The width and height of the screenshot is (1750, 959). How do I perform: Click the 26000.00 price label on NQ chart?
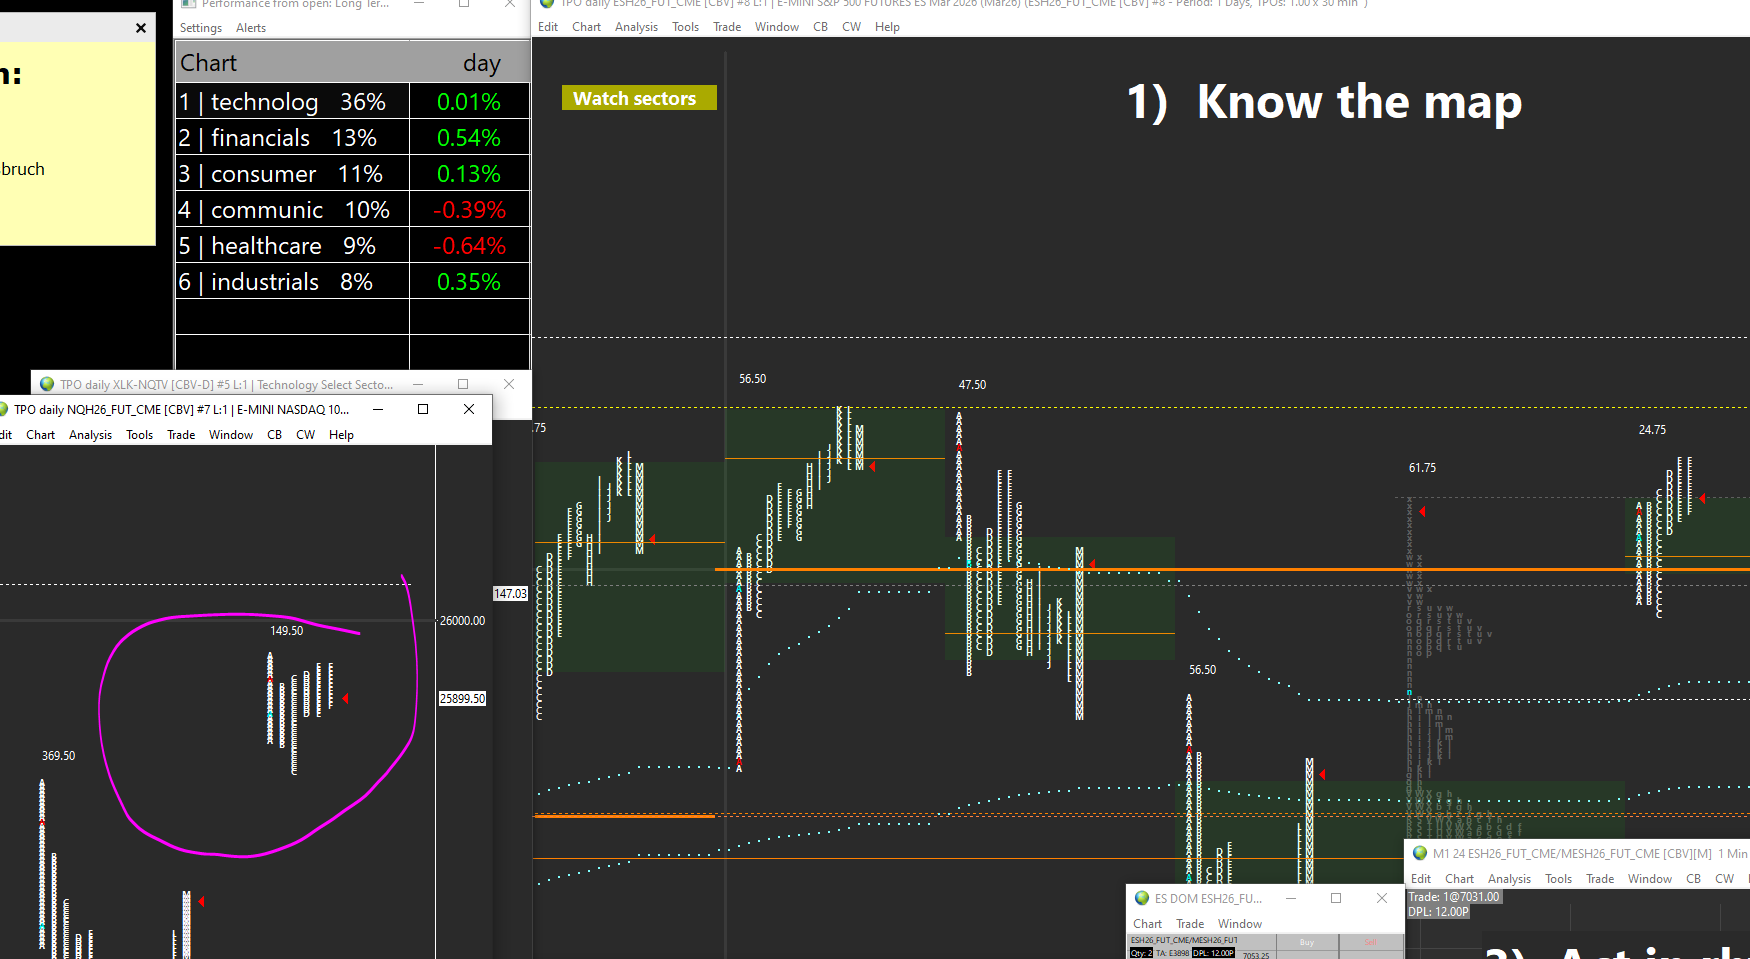point(462,621)
